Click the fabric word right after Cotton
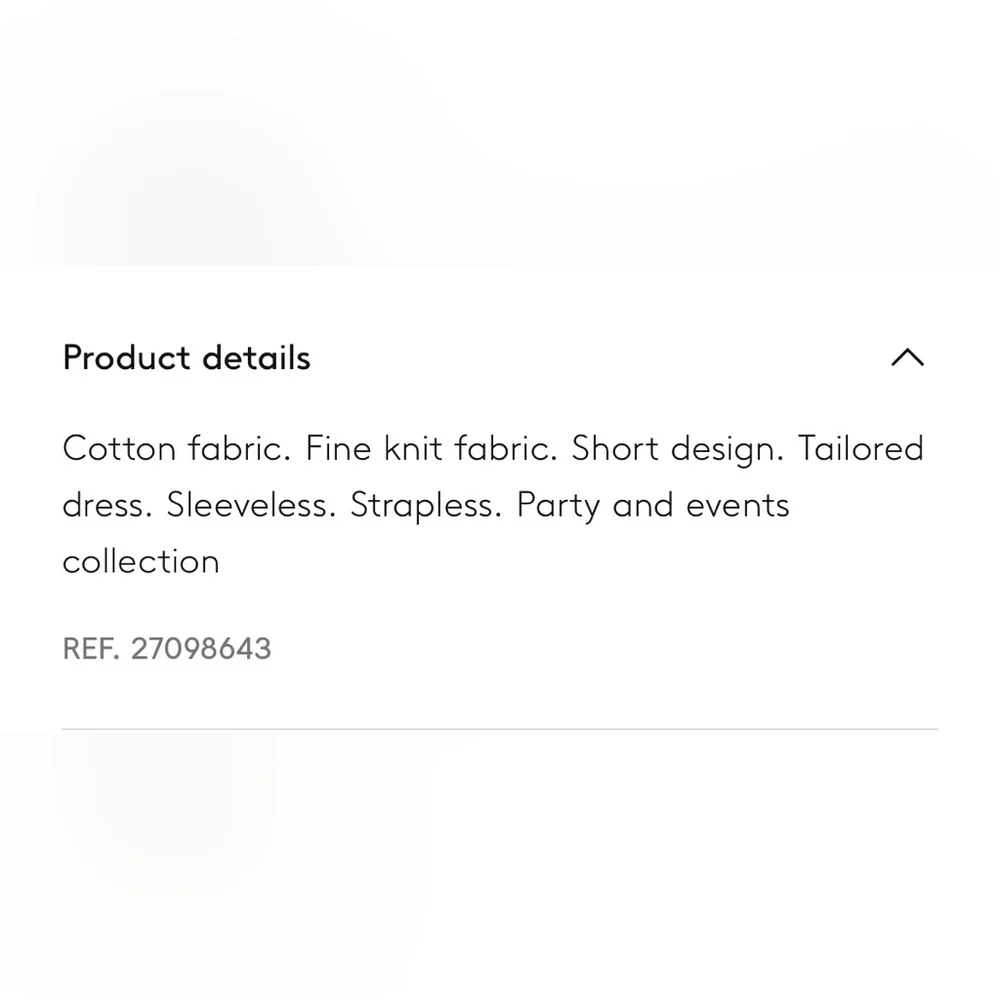Viewport: 1000px width, 1000px height. click(x=239, y=448)
